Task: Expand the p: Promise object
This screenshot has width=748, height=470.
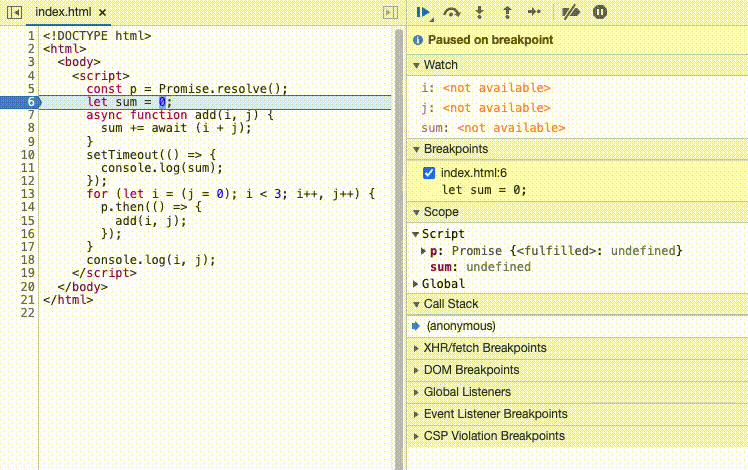Action: pos(423,251)
